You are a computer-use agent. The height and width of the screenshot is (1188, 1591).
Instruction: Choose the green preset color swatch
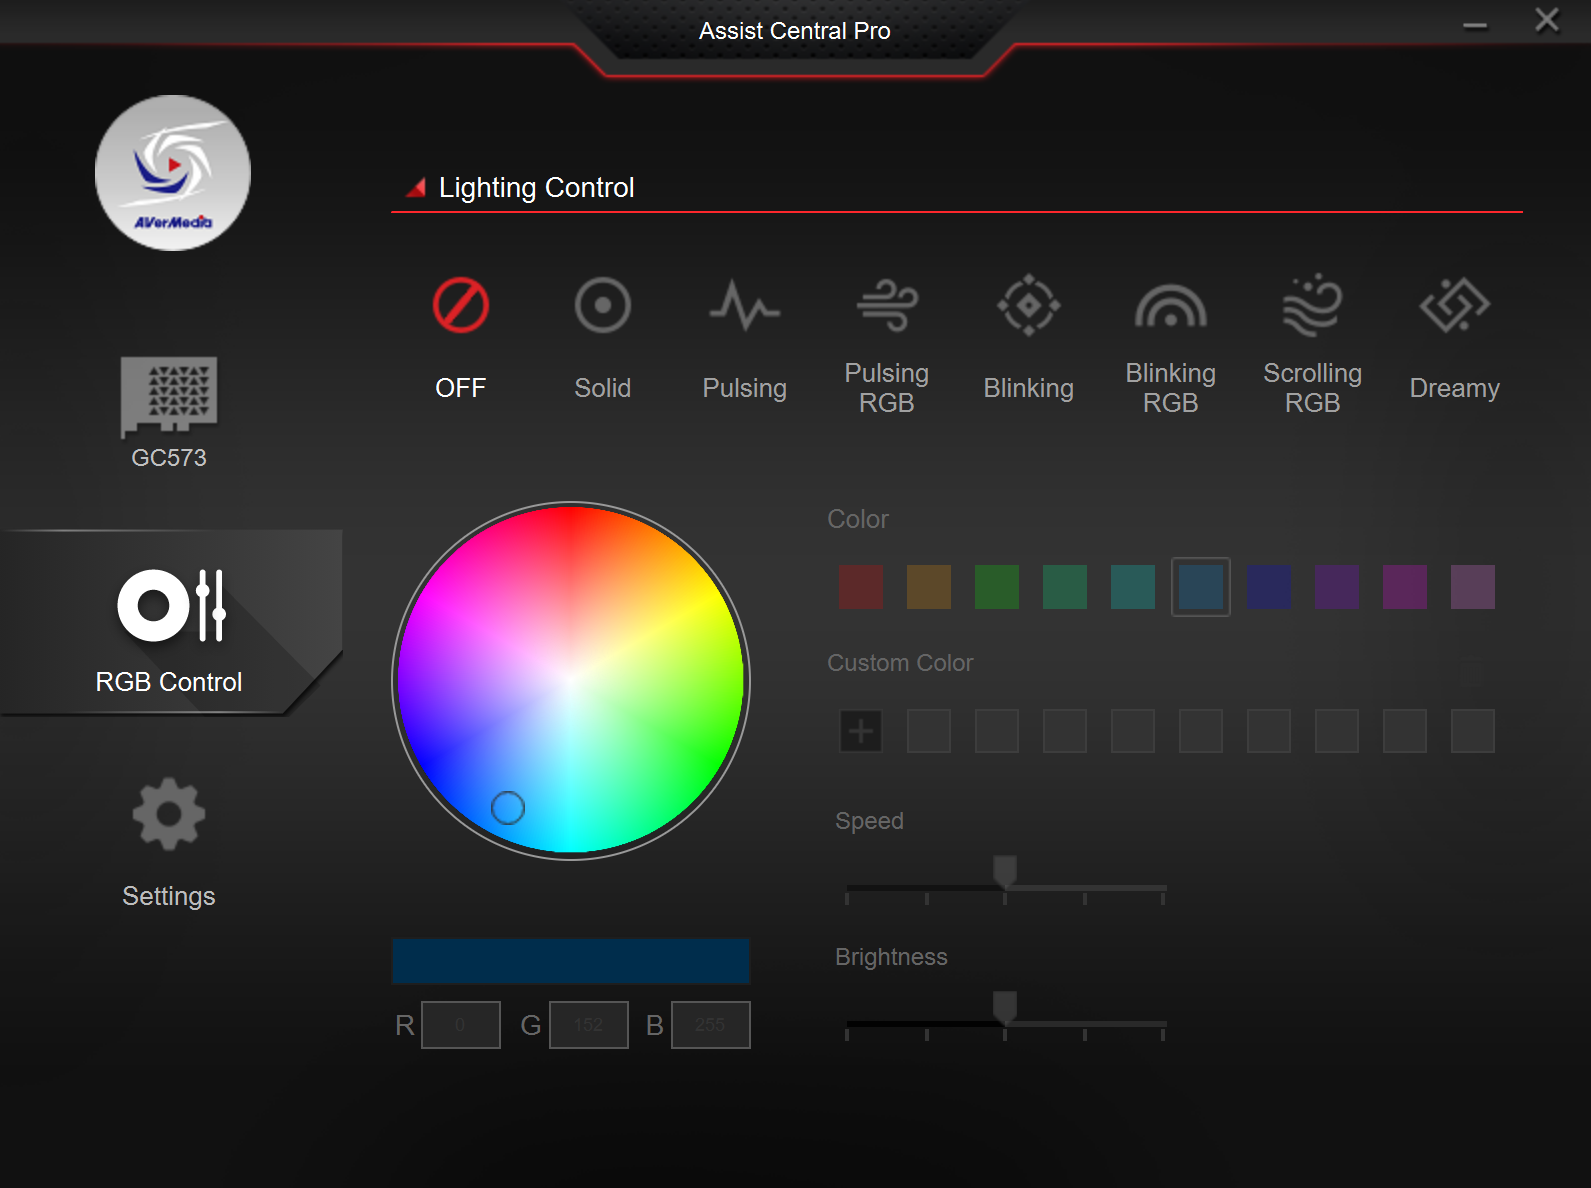click(997, 587)
